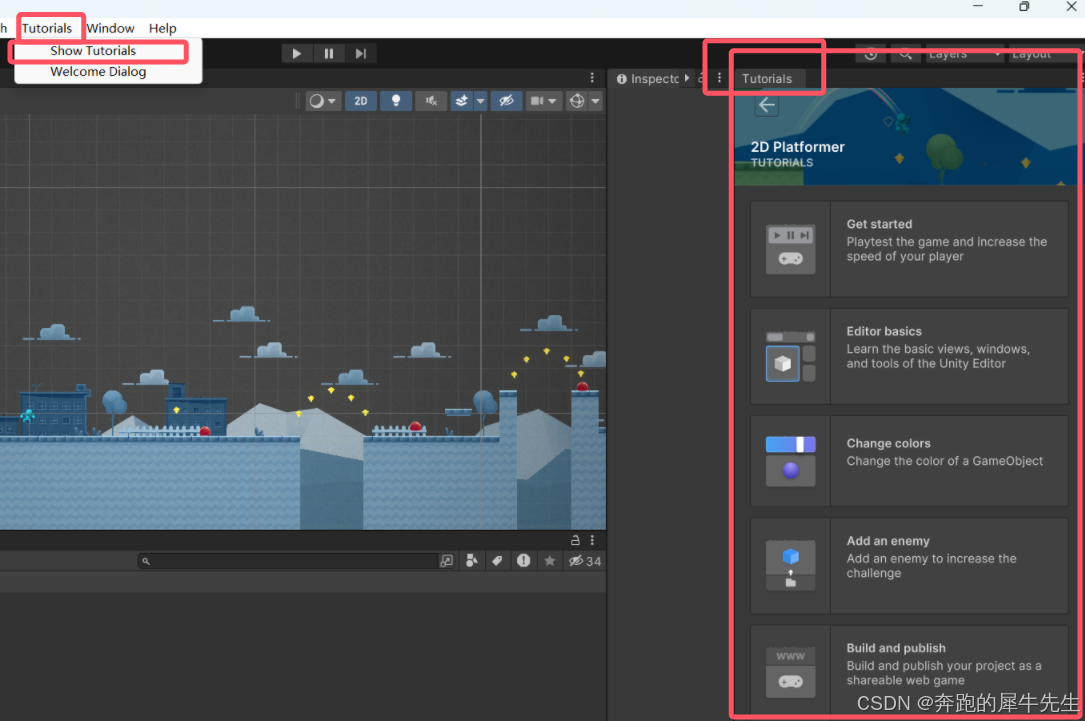Open Search by Type filter icon
Viewport: 1085px width, 721px height.
point(472,561)
